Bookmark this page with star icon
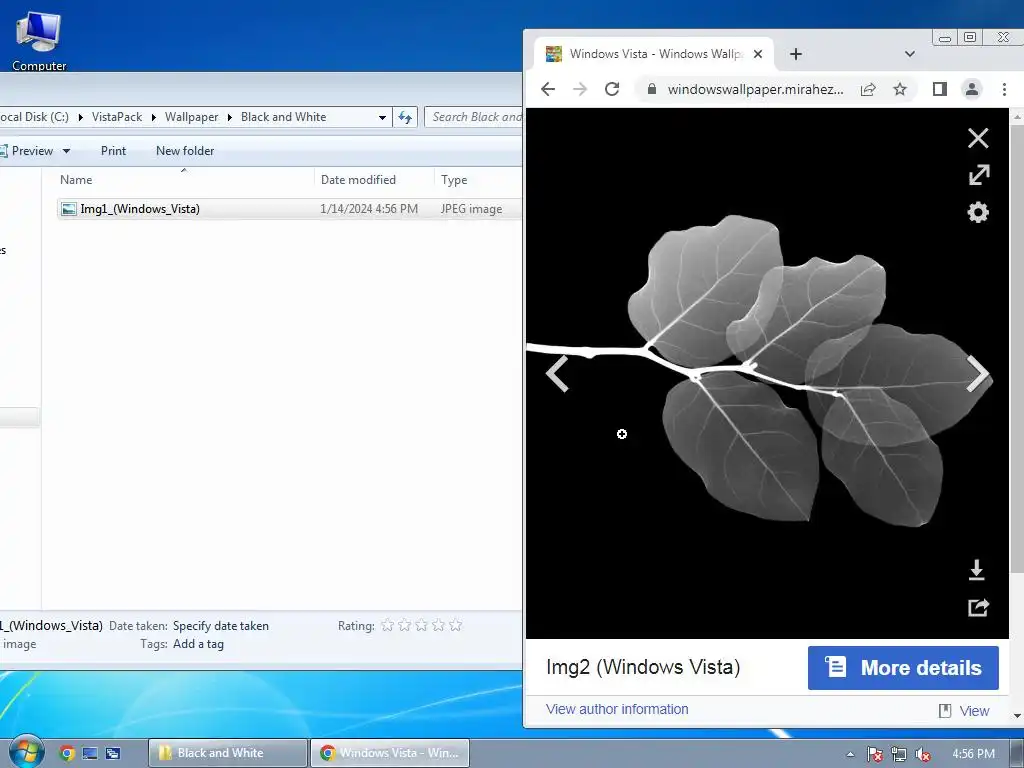 [x=900, y=89]
